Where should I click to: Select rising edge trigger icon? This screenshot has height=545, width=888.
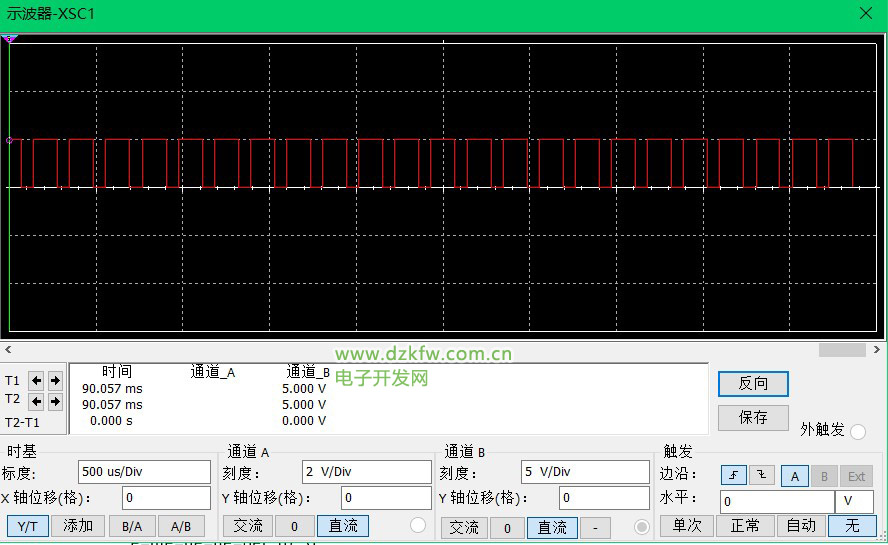click(x=733, y=476)
